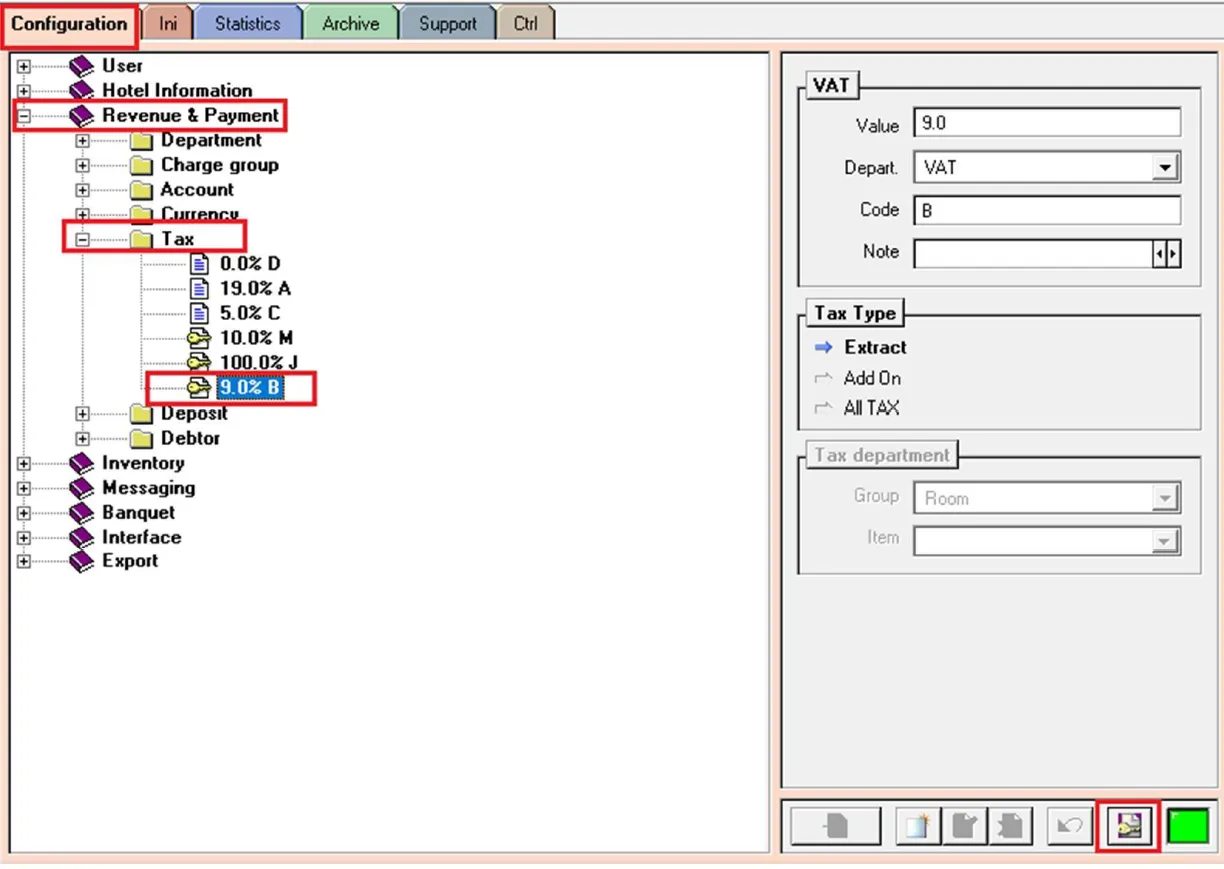Click the purple book icon beside User
The height and width of the screenshot is (869, 1224).
click(82, 66)
